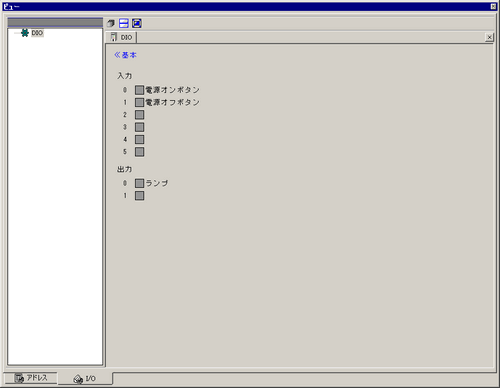Switch to the アドレス bottom tab
Viewport: 500px width, 388px height.
tap(31, 378)
